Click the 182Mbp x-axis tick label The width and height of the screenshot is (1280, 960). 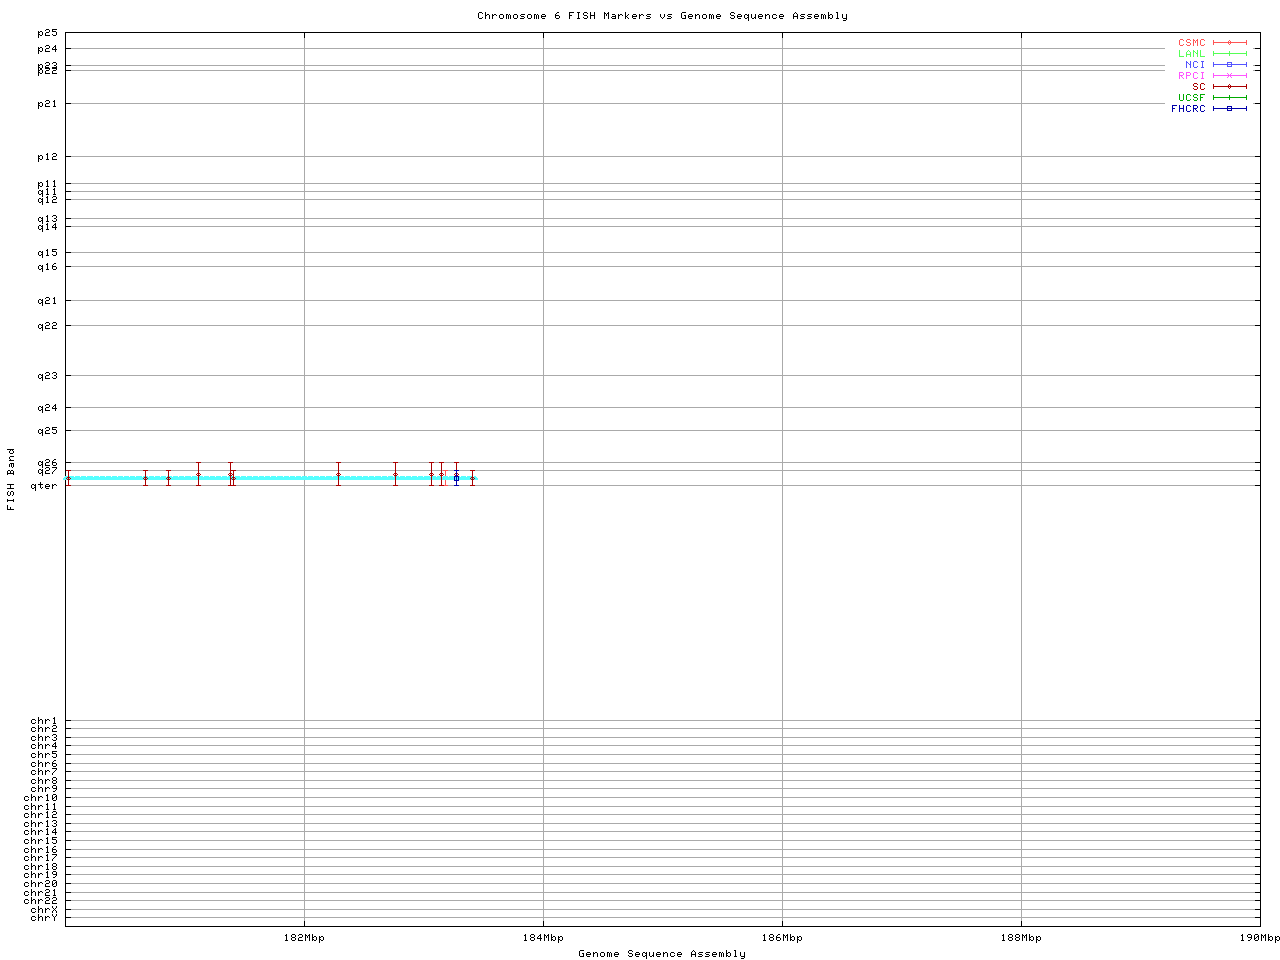click(x=304, y=938)
